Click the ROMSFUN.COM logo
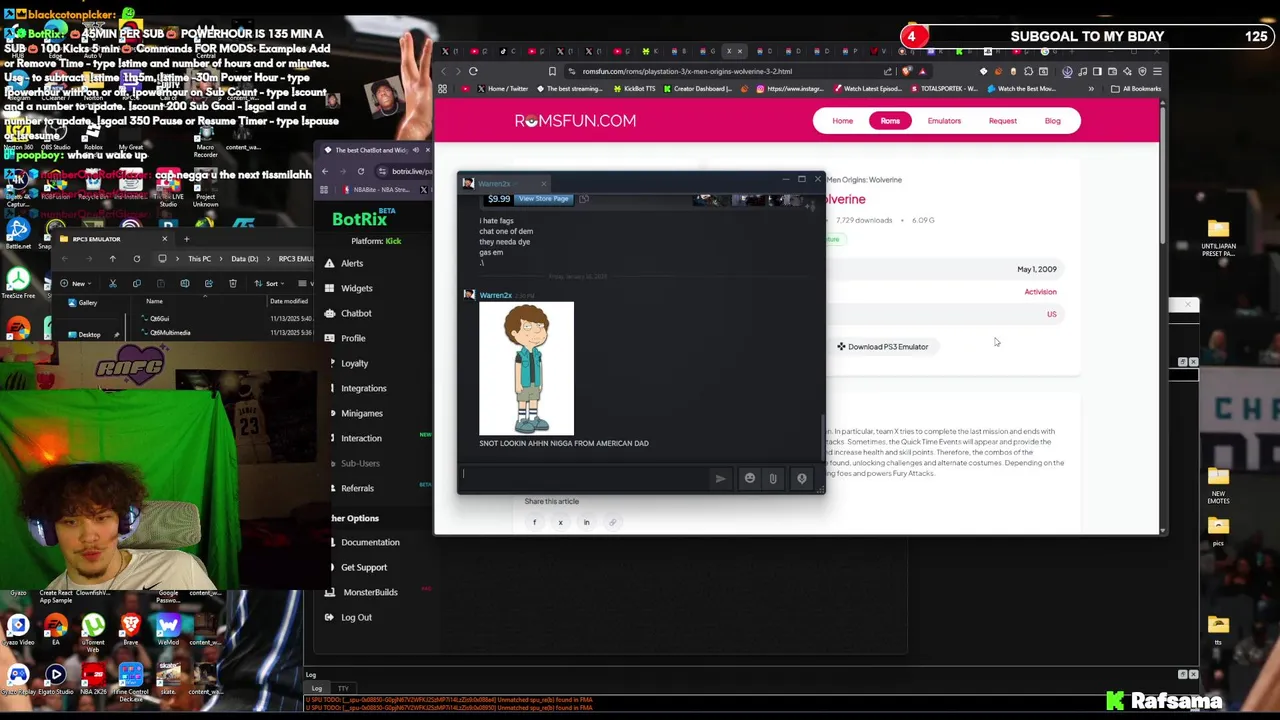 tap(575, 121)
